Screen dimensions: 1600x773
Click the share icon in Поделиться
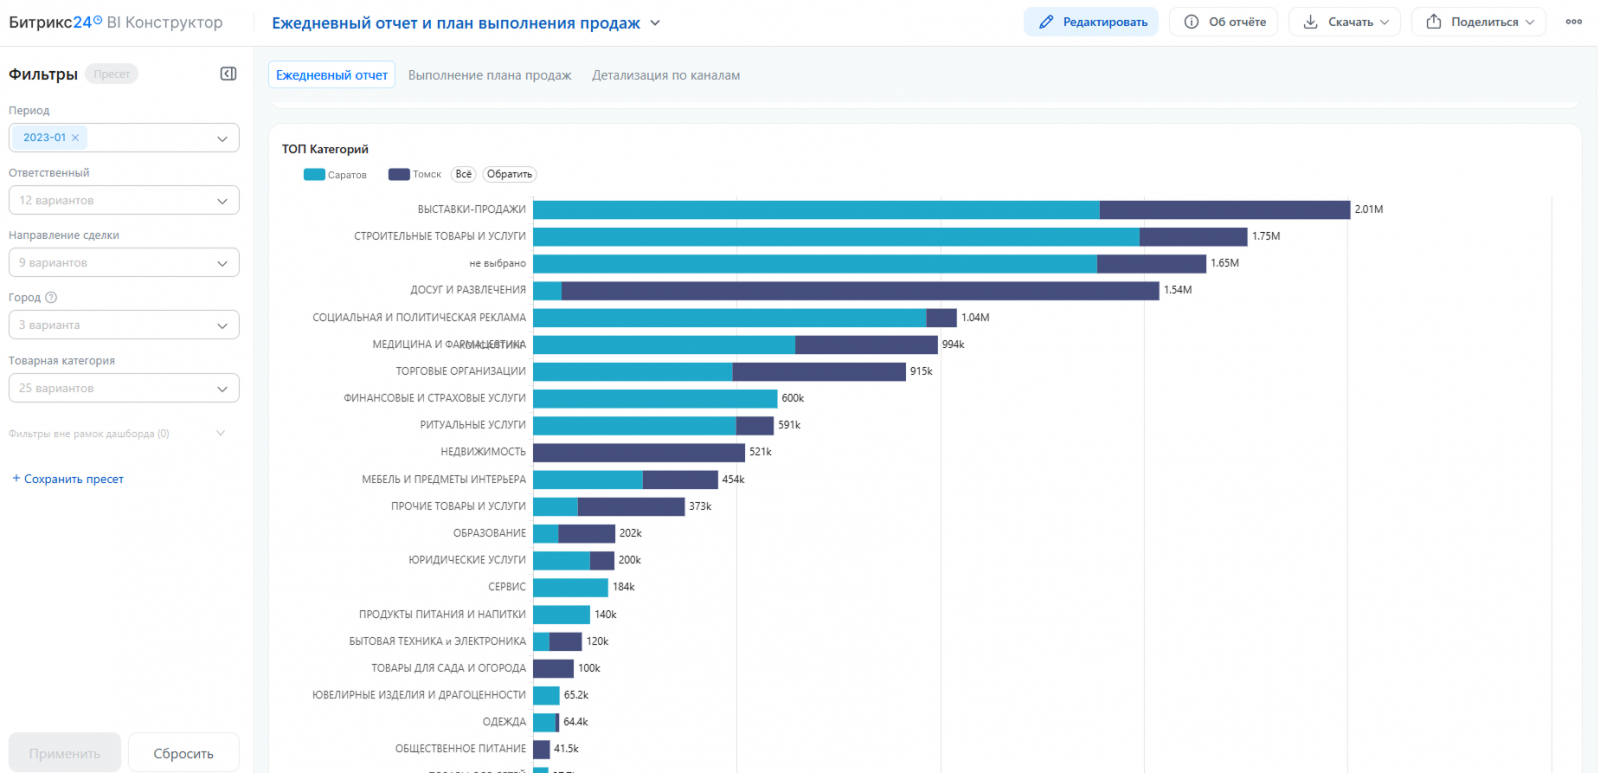(x=1433, y=22)
